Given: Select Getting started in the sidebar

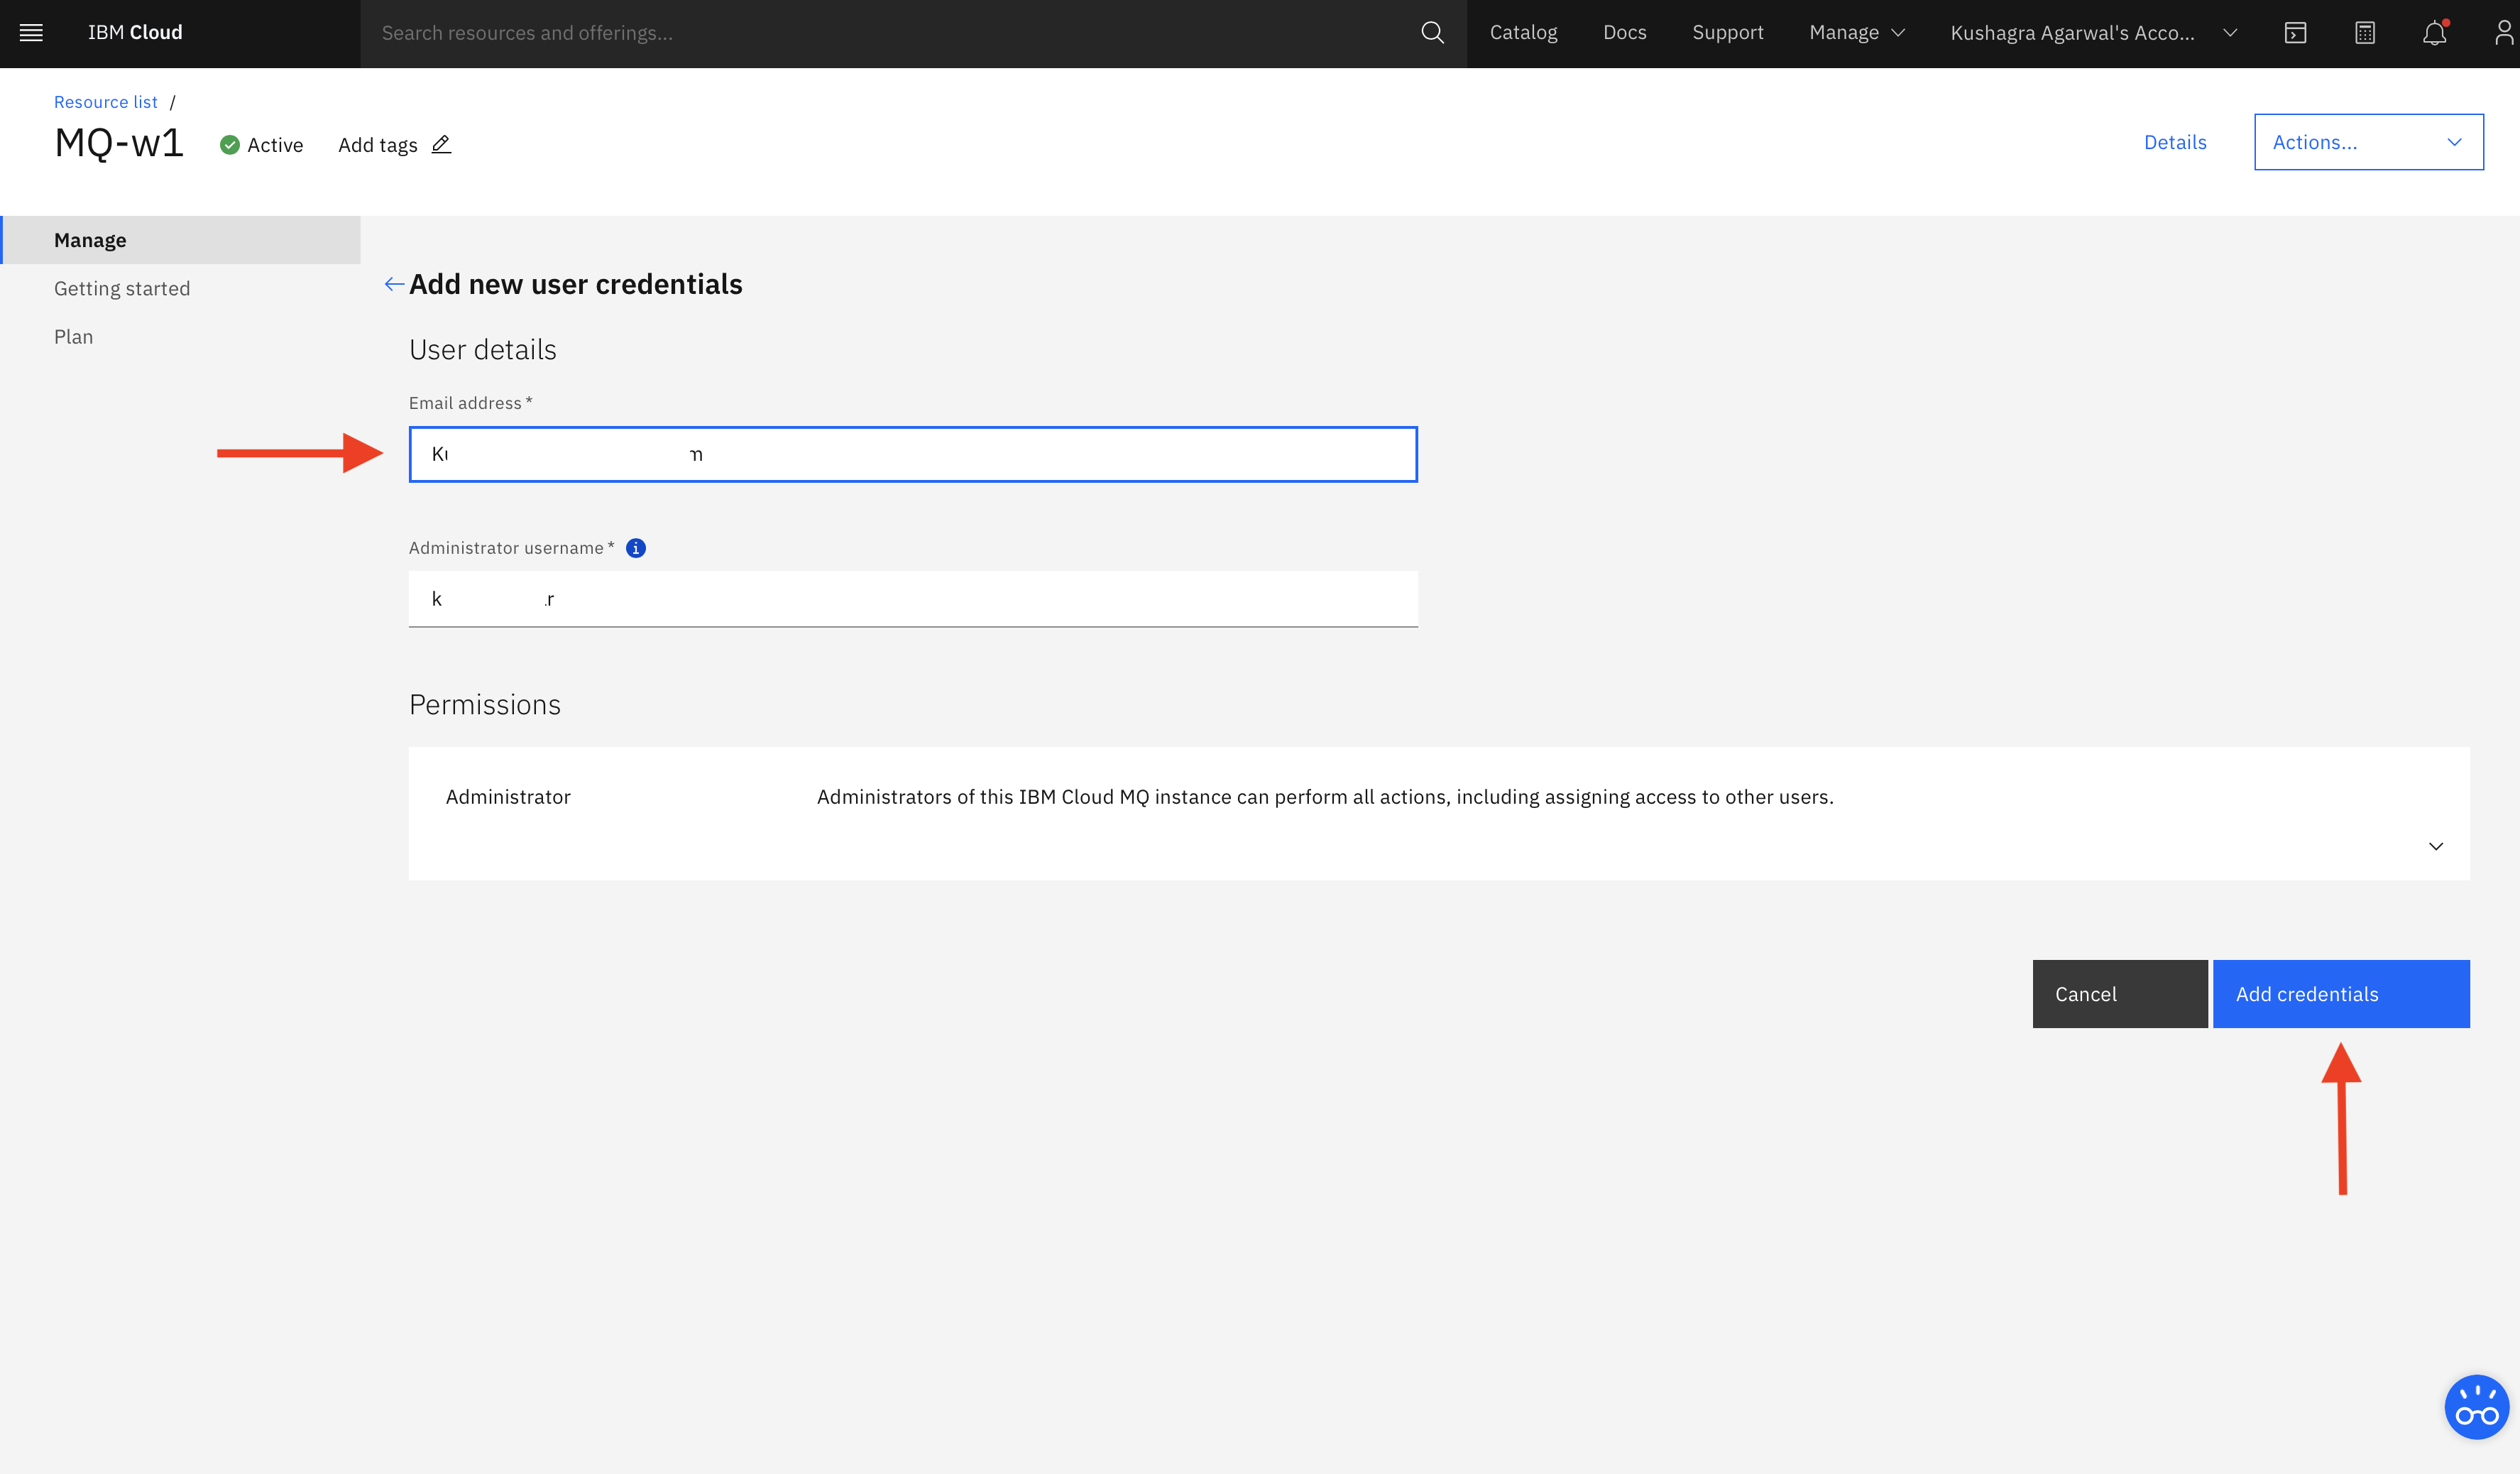Looking at the screenshot, I should point(122,289).
